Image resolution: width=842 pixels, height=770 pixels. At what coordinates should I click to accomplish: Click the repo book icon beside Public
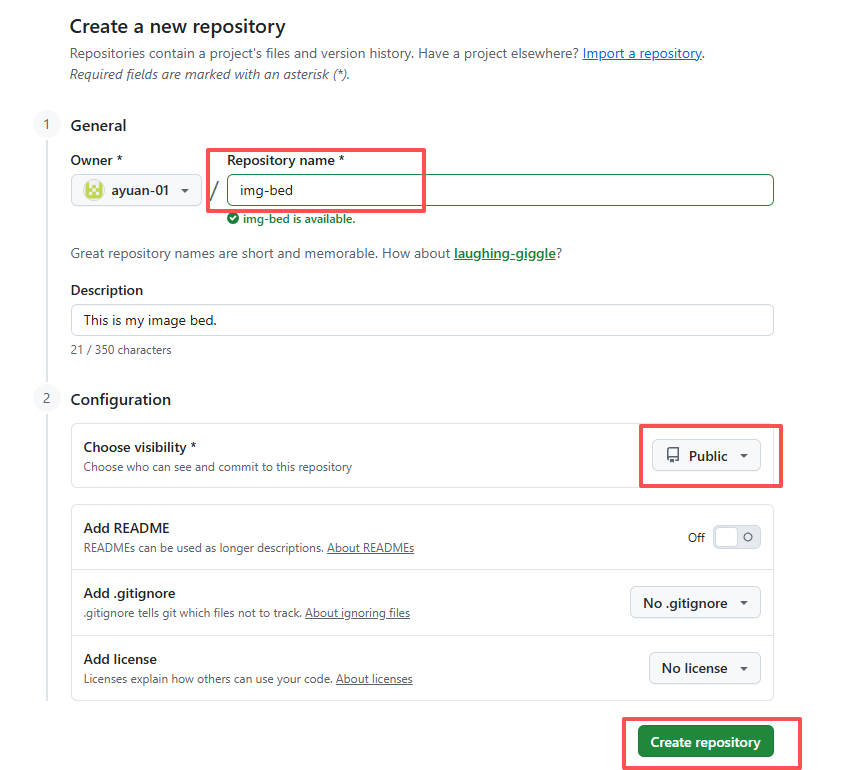click(x=673, y=456)
